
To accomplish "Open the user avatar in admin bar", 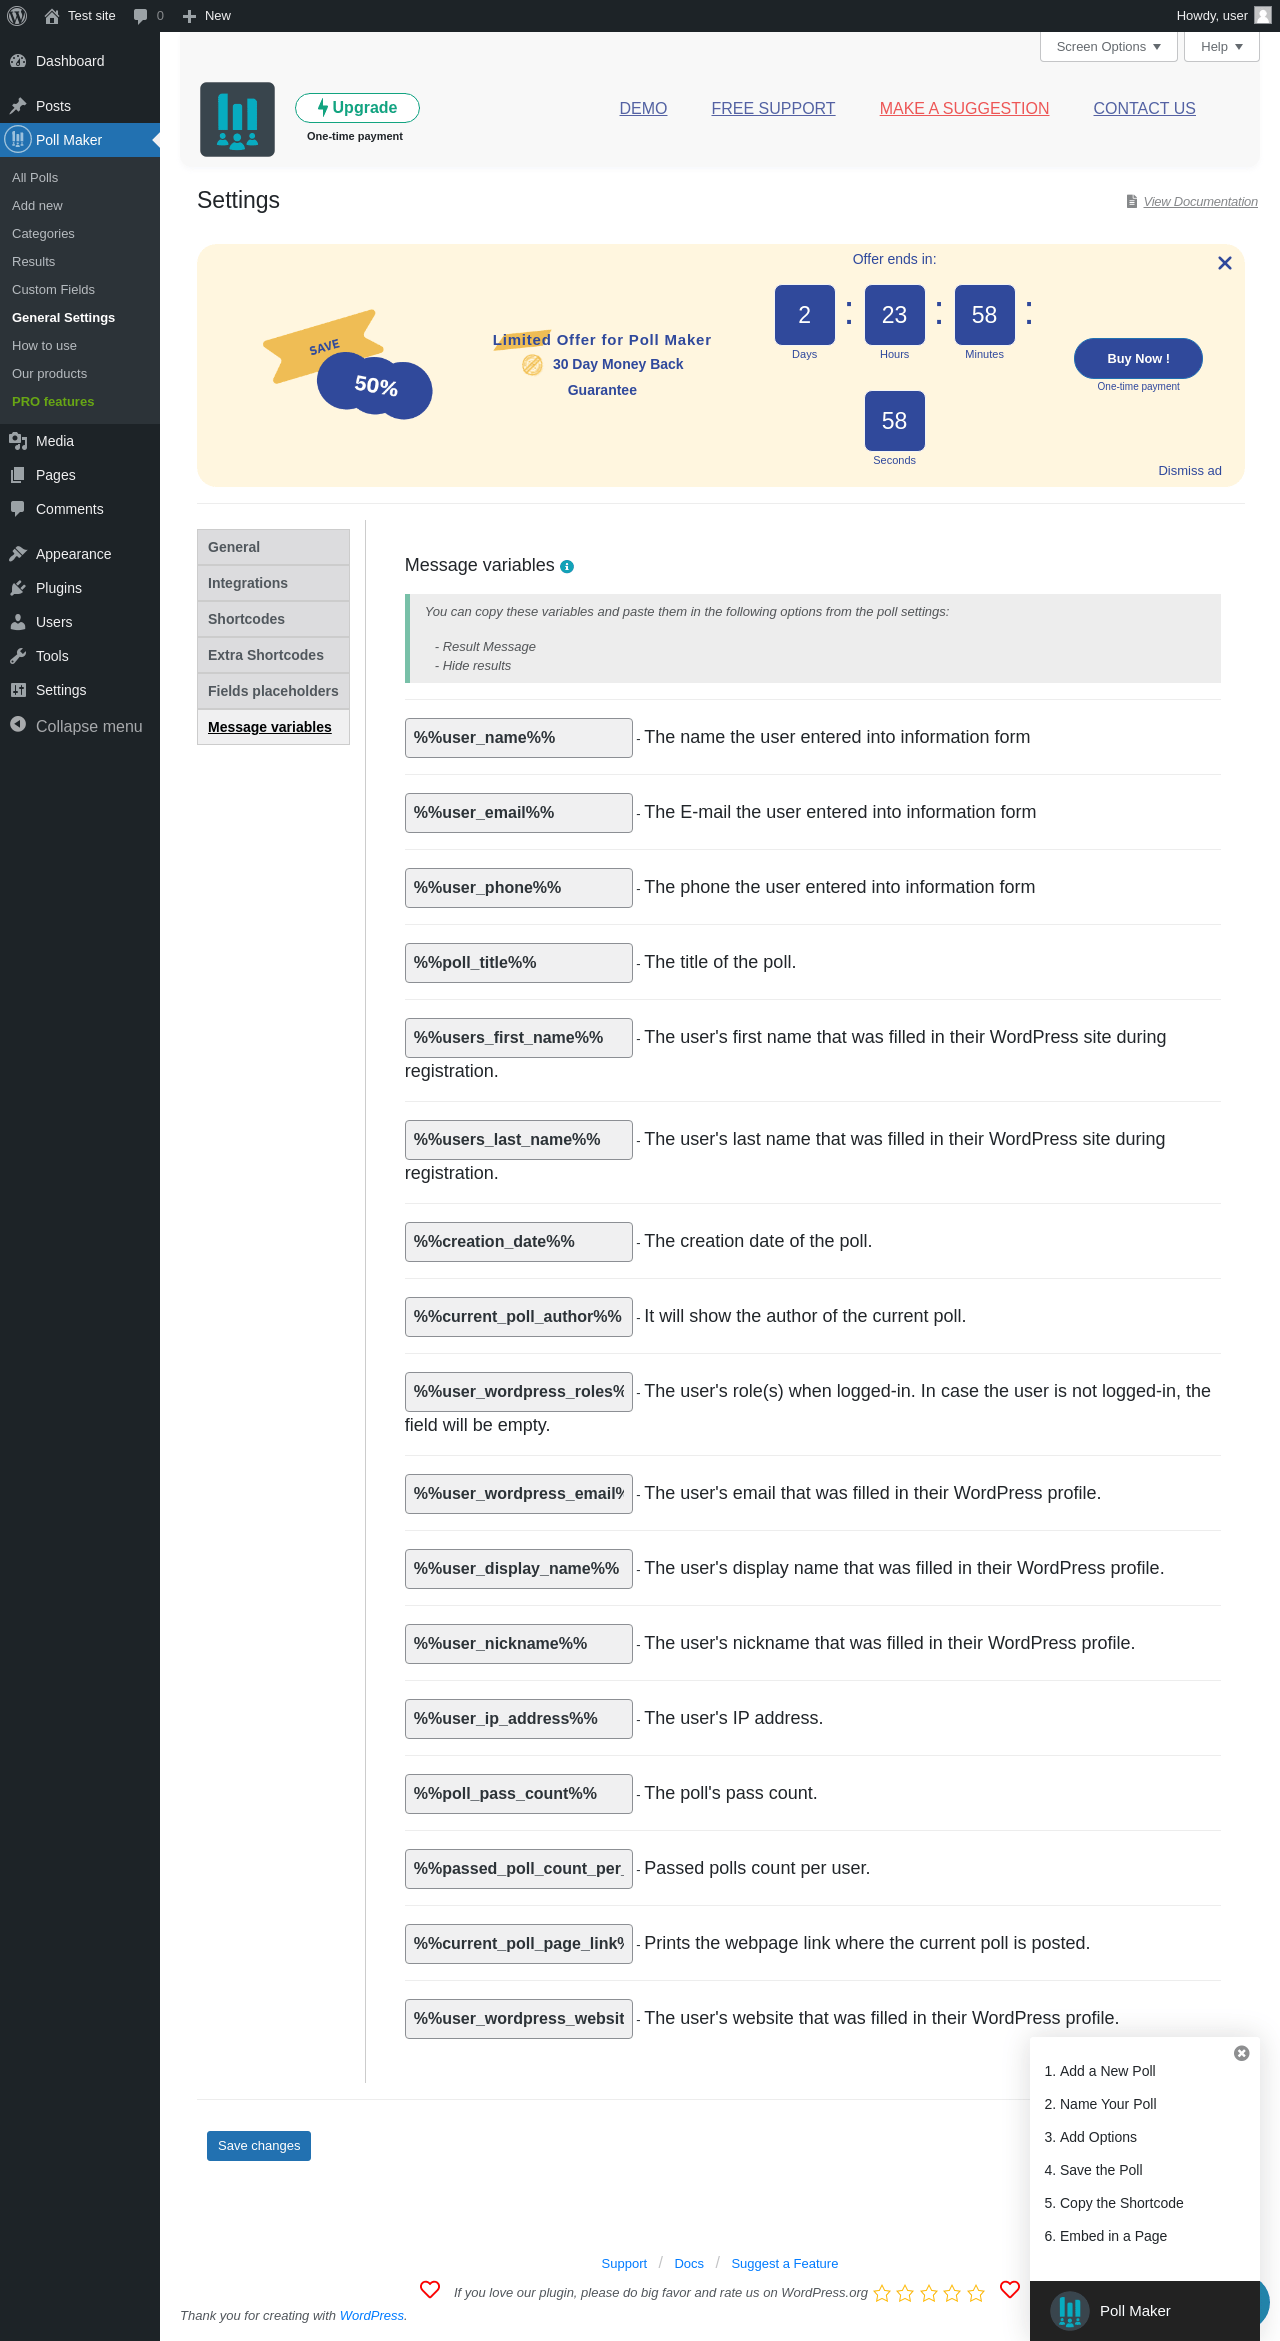I will (1262, 16).
